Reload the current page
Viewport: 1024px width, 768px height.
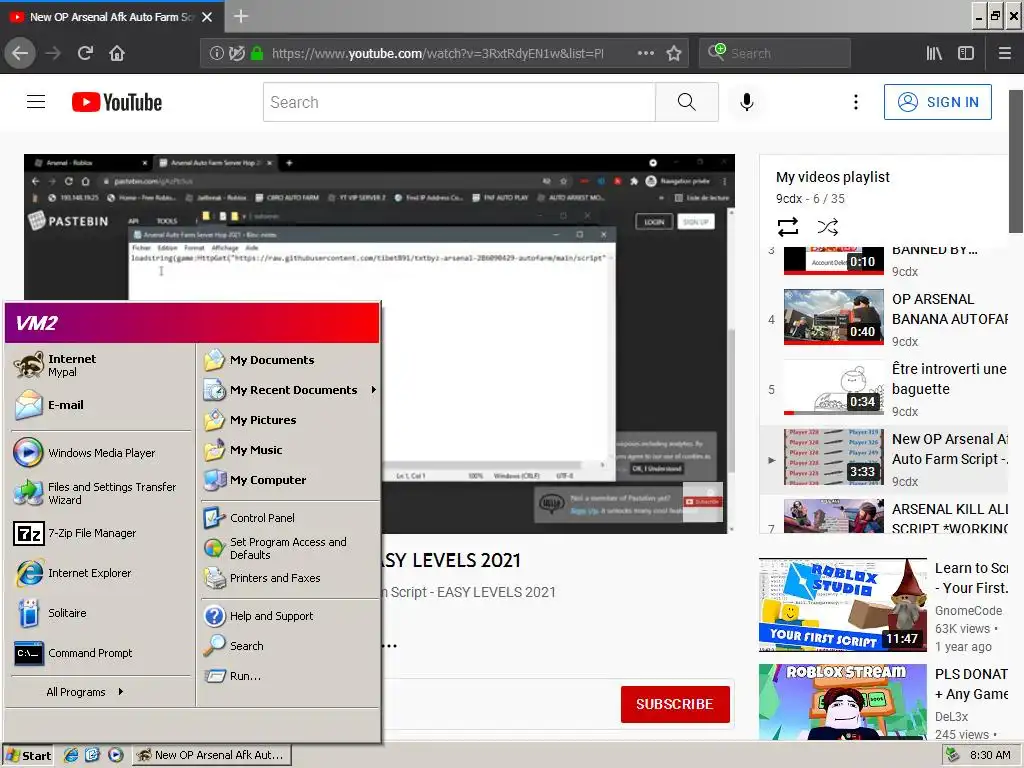tap(85, 53)
